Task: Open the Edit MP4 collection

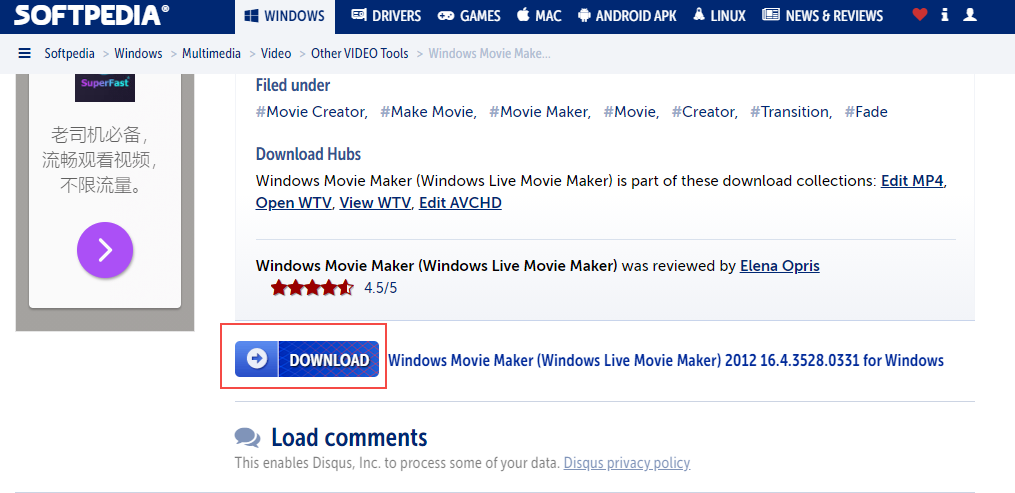Action: [911, 181]
